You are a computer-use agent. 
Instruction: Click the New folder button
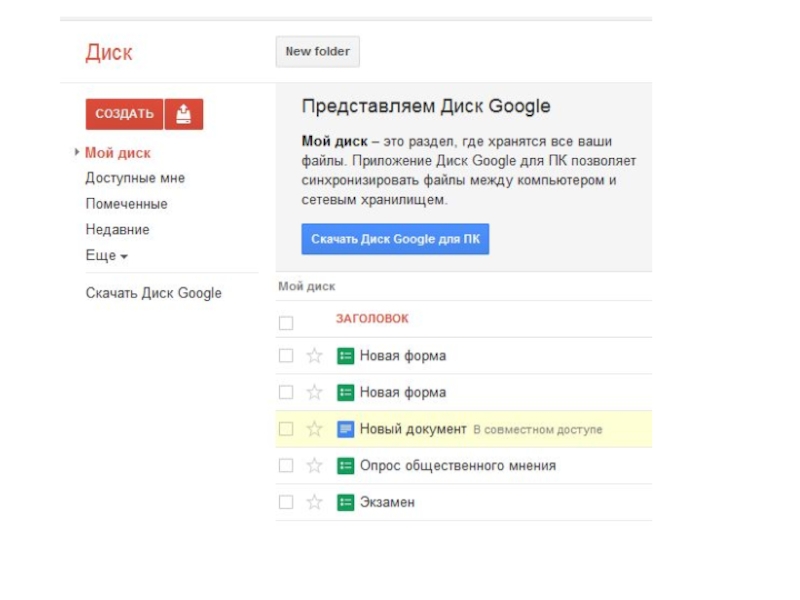click(317, 52)
